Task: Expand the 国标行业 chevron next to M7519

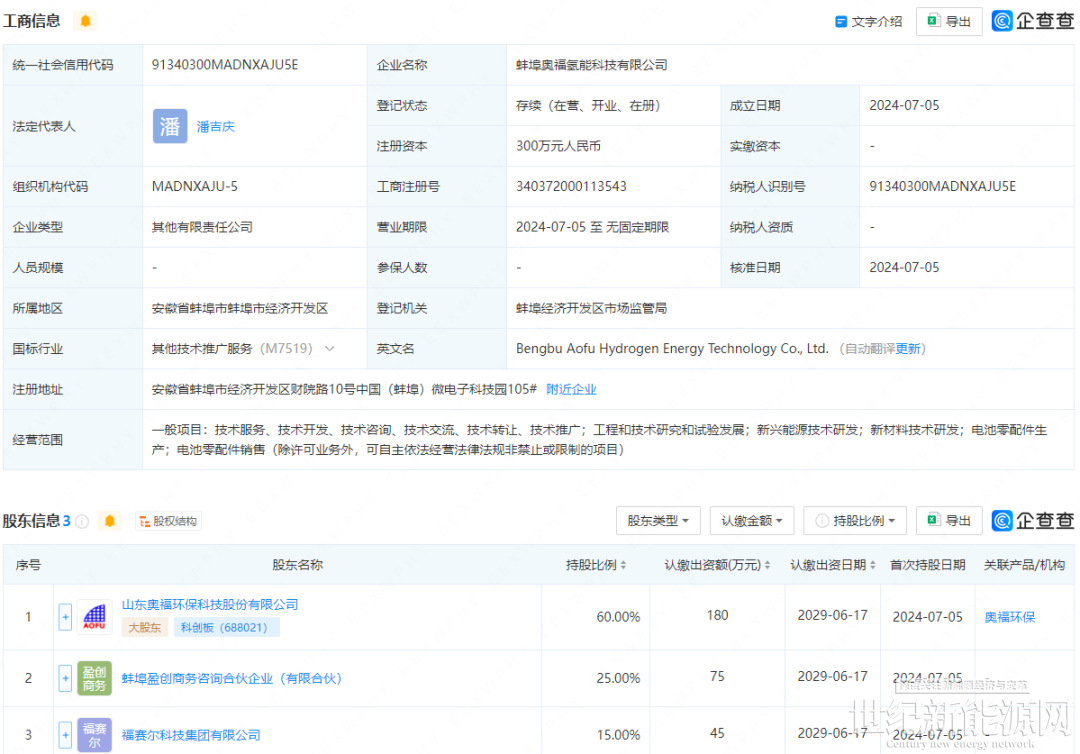Action: 330,349
